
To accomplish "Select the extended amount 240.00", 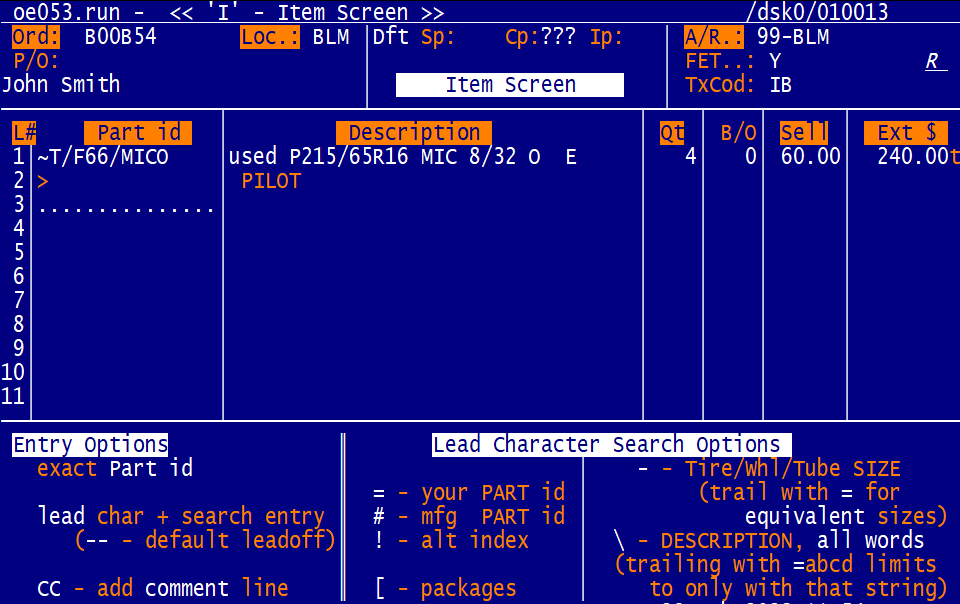I will coord(912,157).
